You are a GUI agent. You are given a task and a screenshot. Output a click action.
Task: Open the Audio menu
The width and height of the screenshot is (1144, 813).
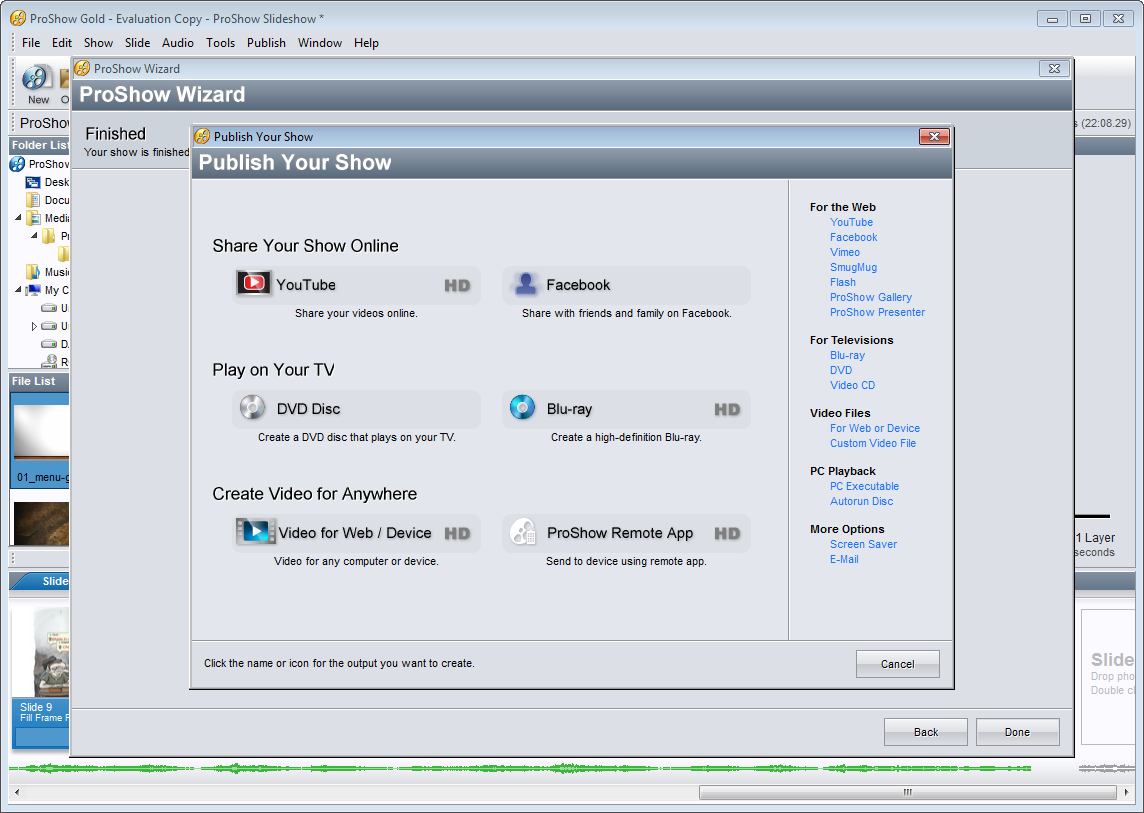click(178, 43)
